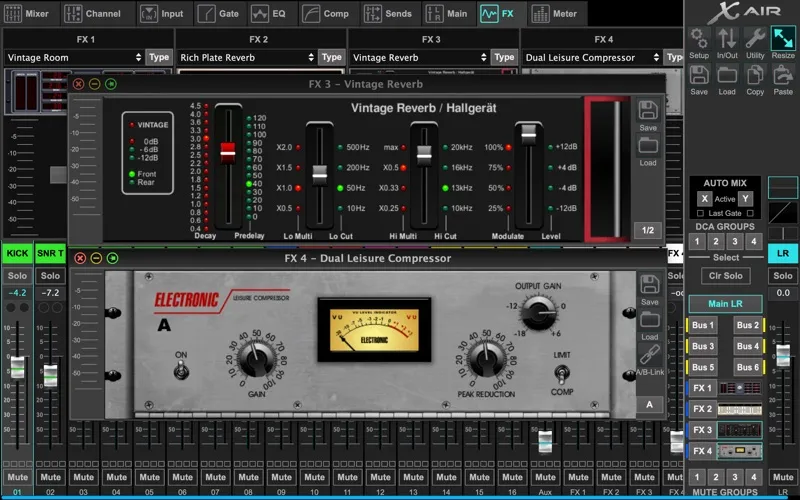Click the KICK channel fader
Image resolution: width=800 pixels, height=500 pixels.
(17, 367)
